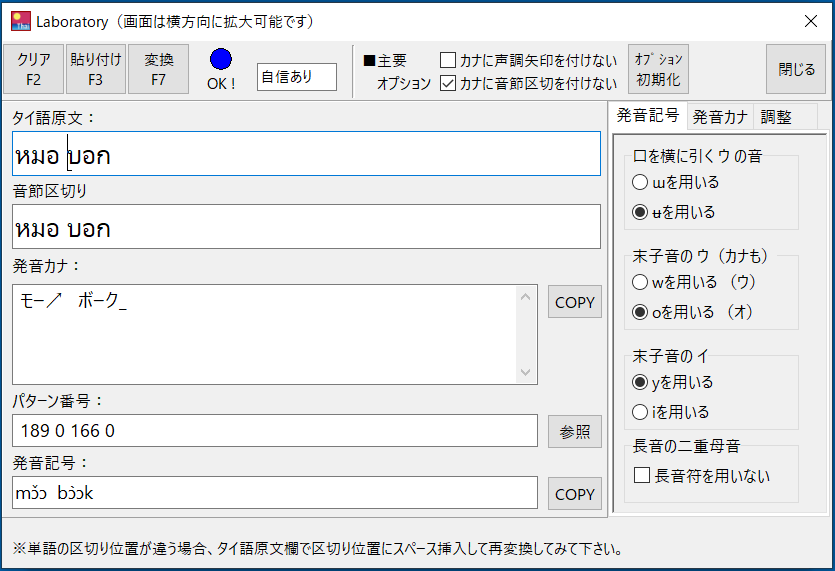Click the 閉じる button

pos(796,69)
